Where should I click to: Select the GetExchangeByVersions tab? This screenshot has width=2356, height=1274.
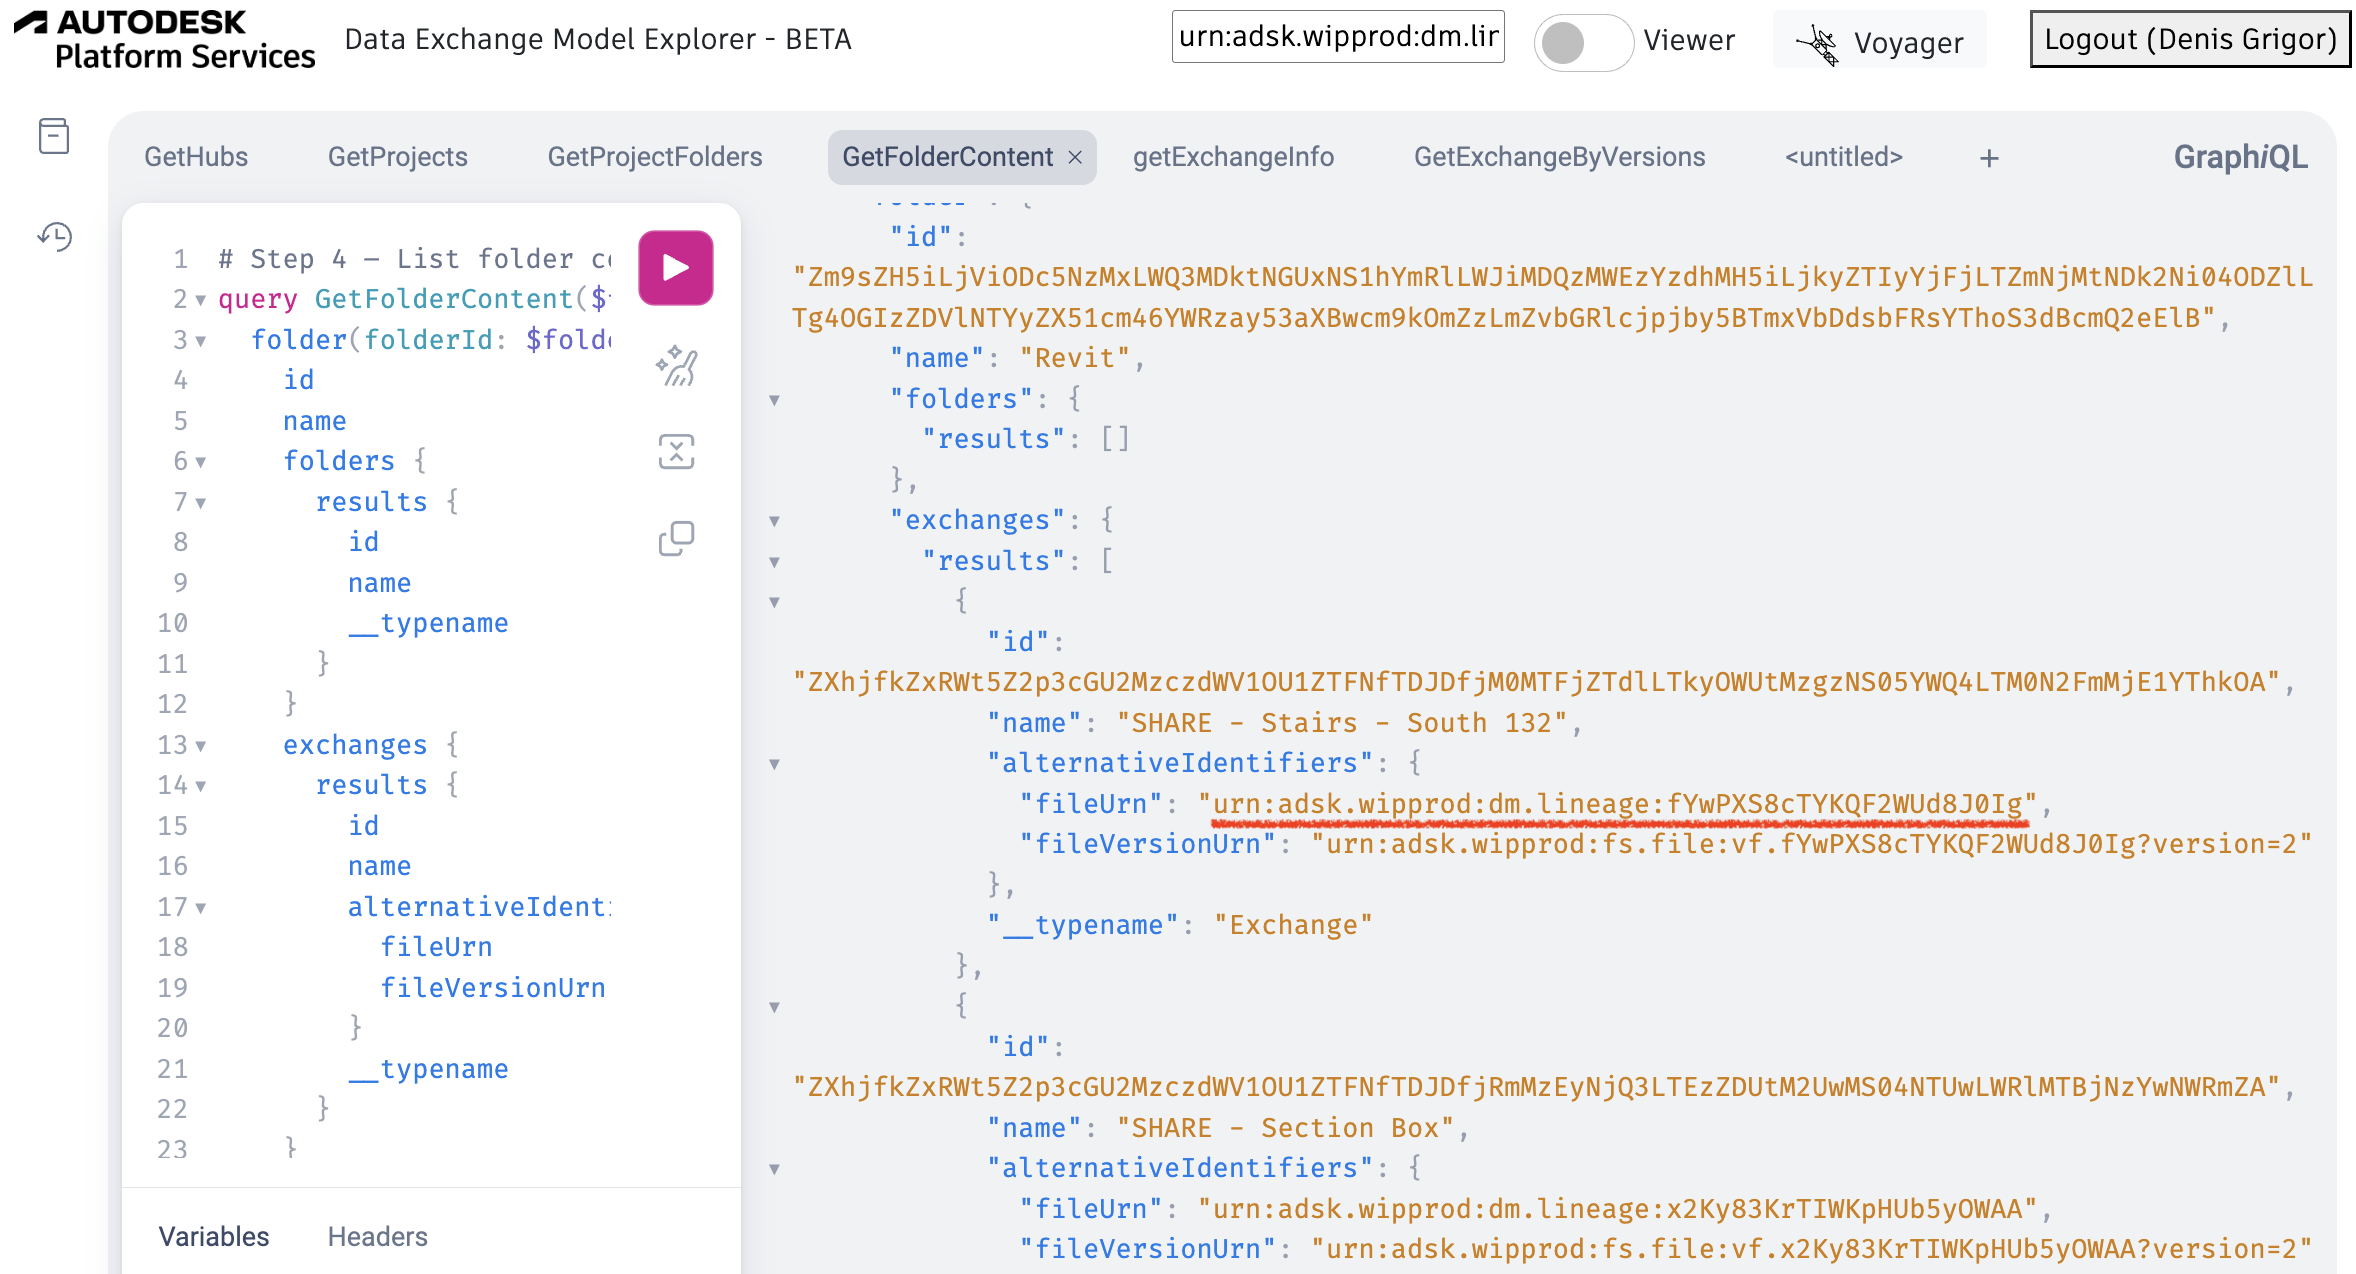(1560, 157)
